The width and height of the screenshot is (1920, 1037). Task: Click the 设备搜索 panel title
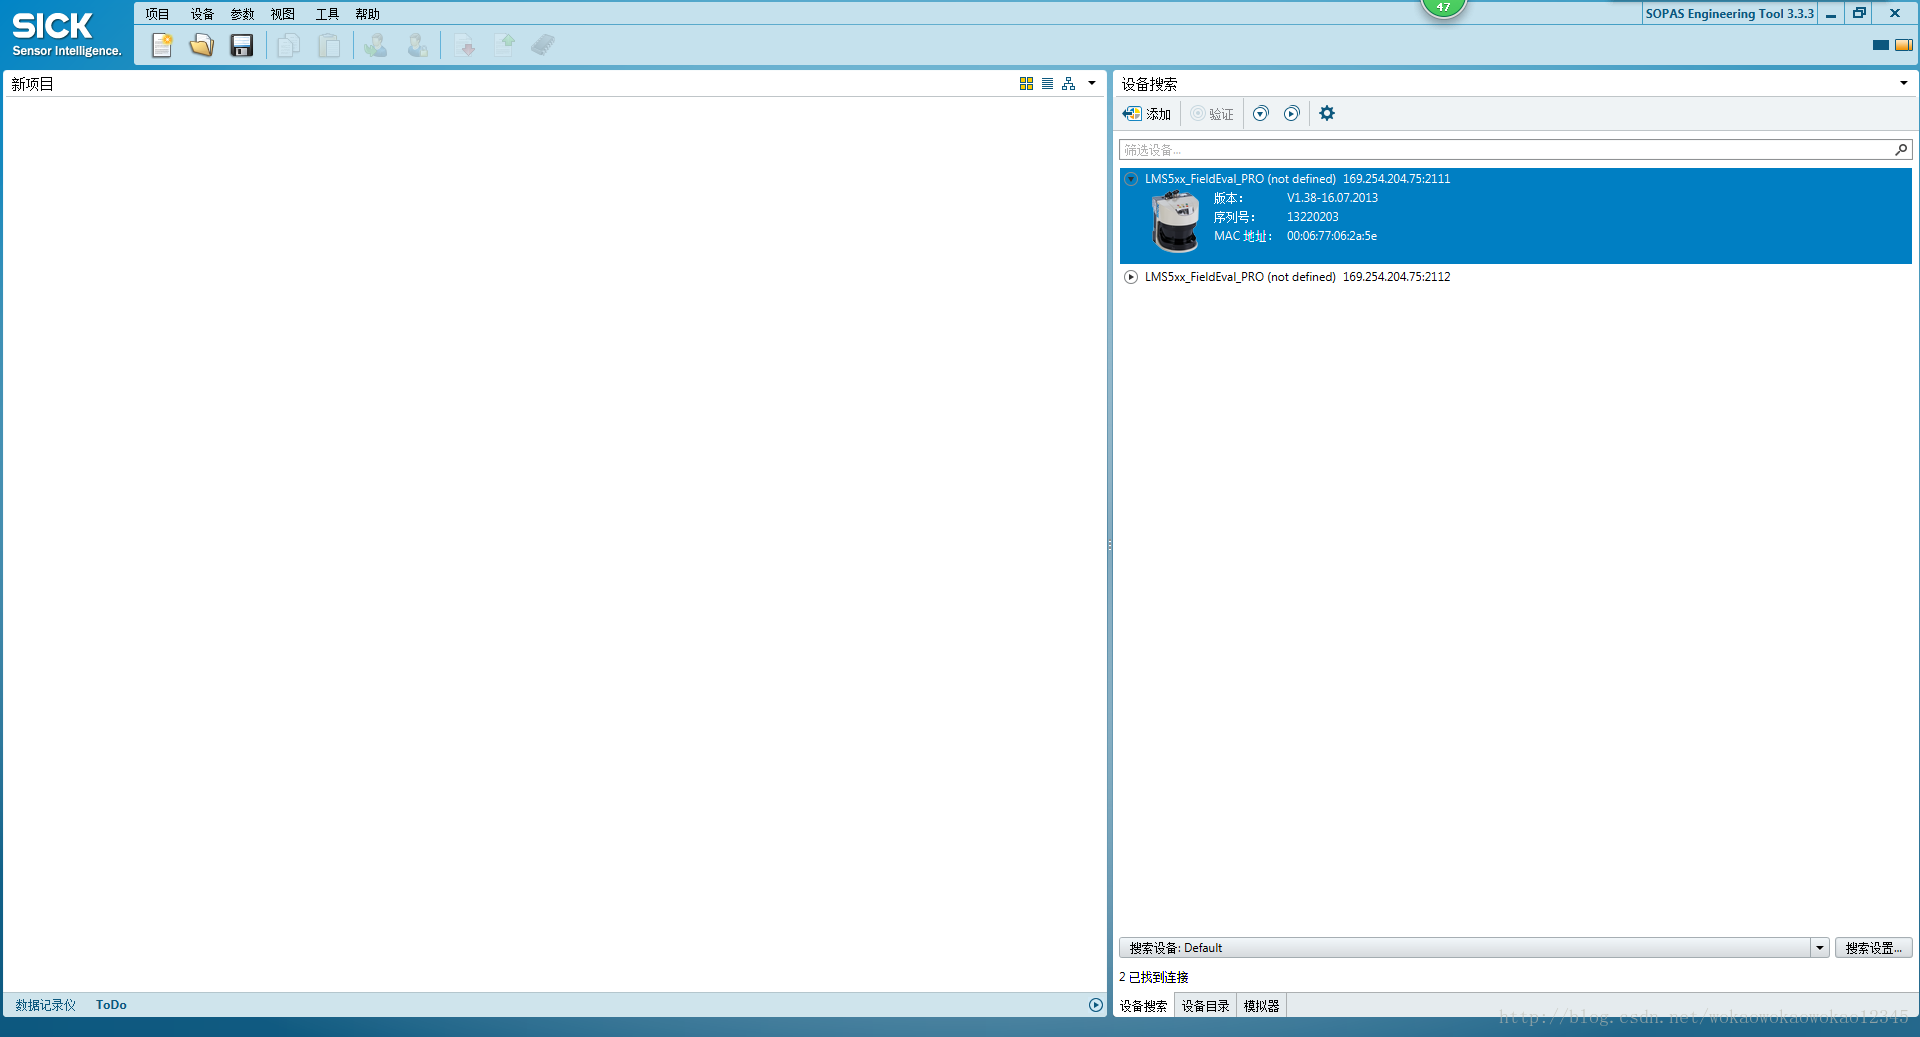[1149, 84]
